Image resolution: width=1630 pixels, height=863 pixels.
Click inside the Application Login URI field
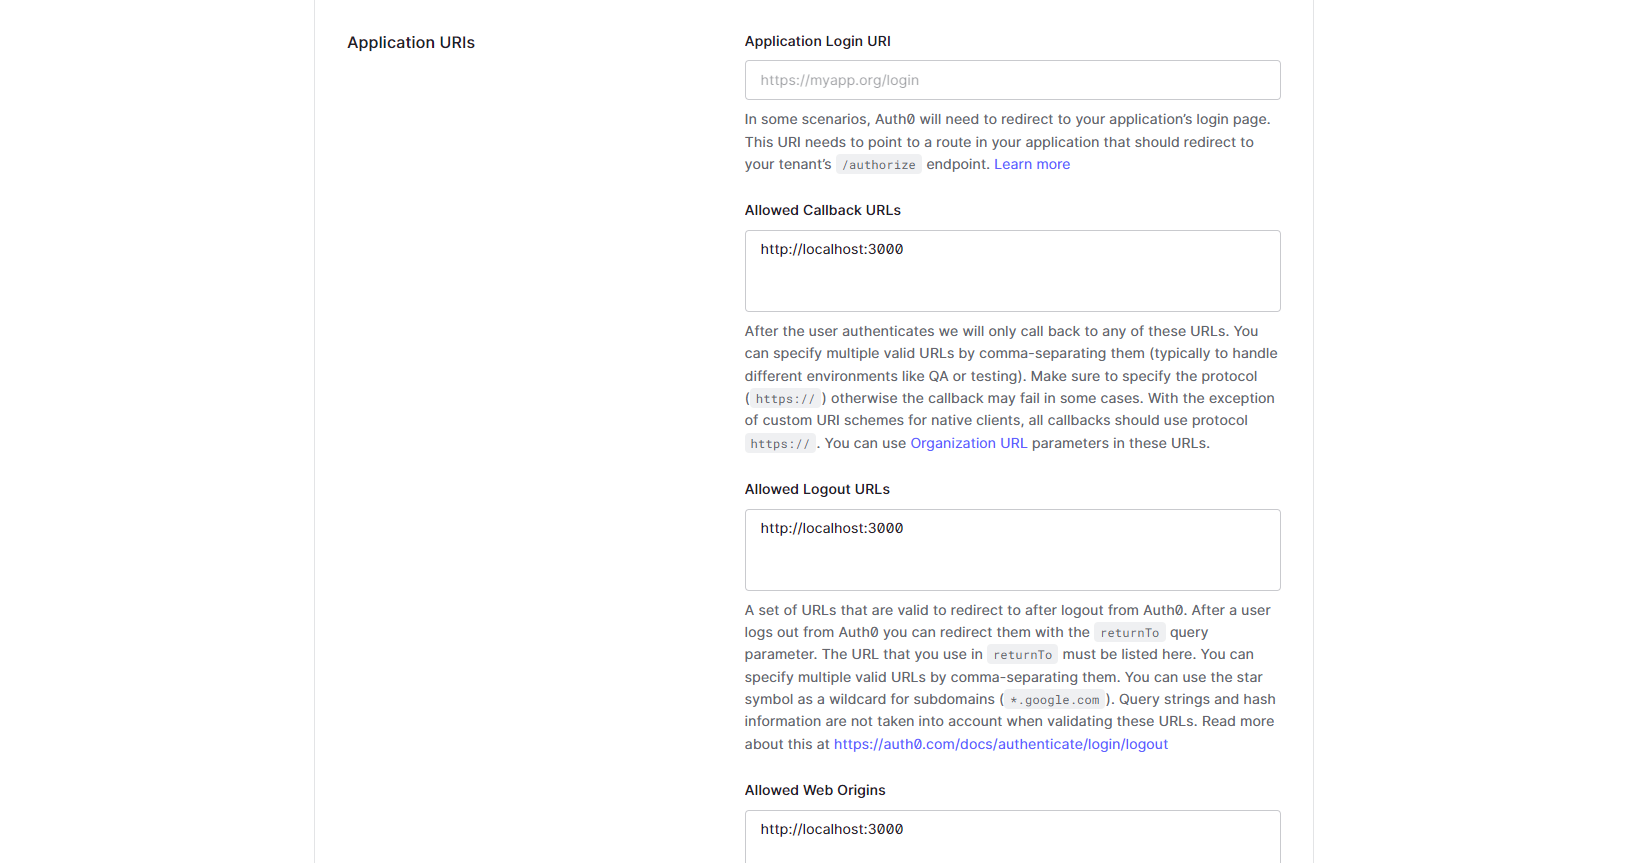1012,80
